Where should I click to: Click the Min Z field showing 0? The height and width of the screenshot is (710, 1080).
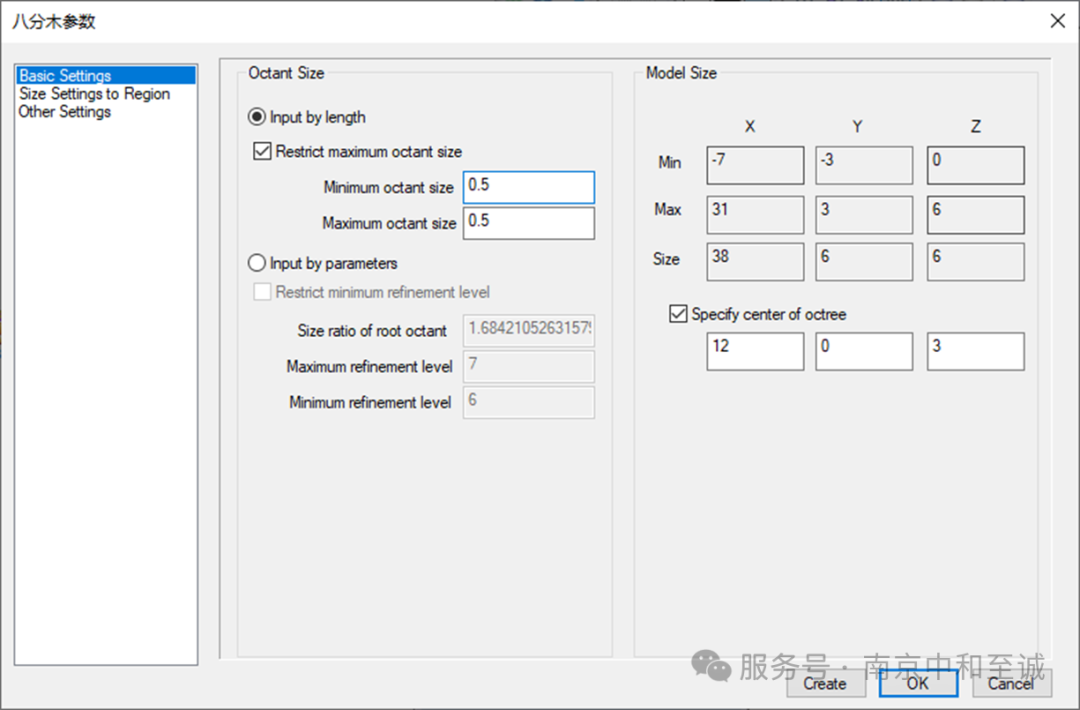coord(975,165)
